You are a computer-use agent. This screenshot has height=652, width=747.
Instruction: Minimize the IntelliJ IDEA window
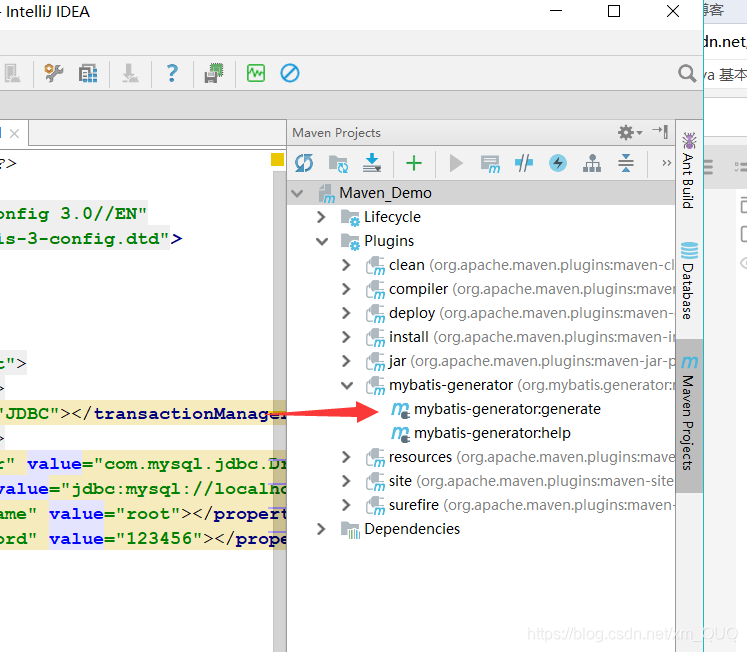click(x=556, y=11)
